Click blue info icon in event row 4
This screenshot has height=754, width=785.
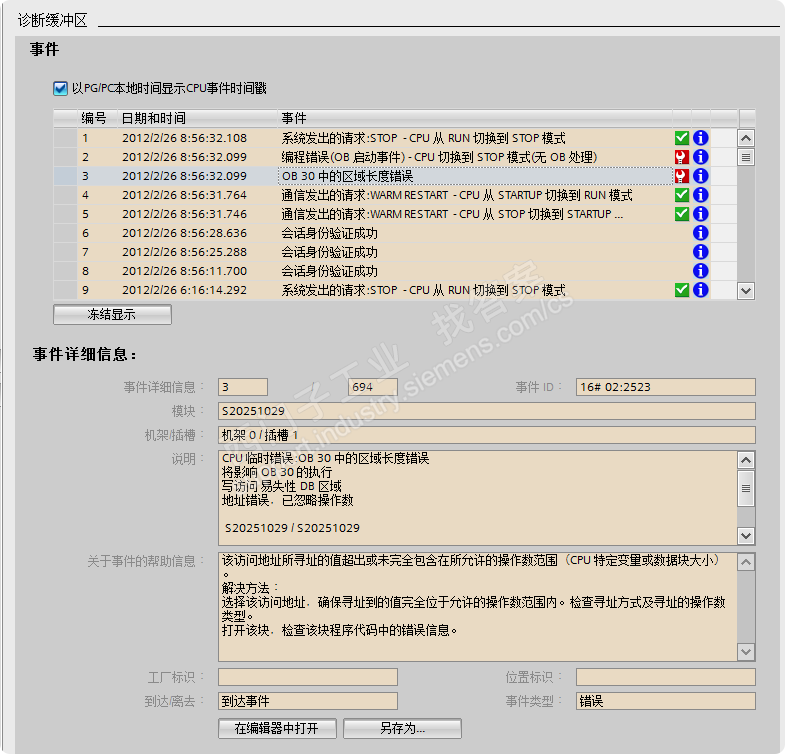coord(700,195)
